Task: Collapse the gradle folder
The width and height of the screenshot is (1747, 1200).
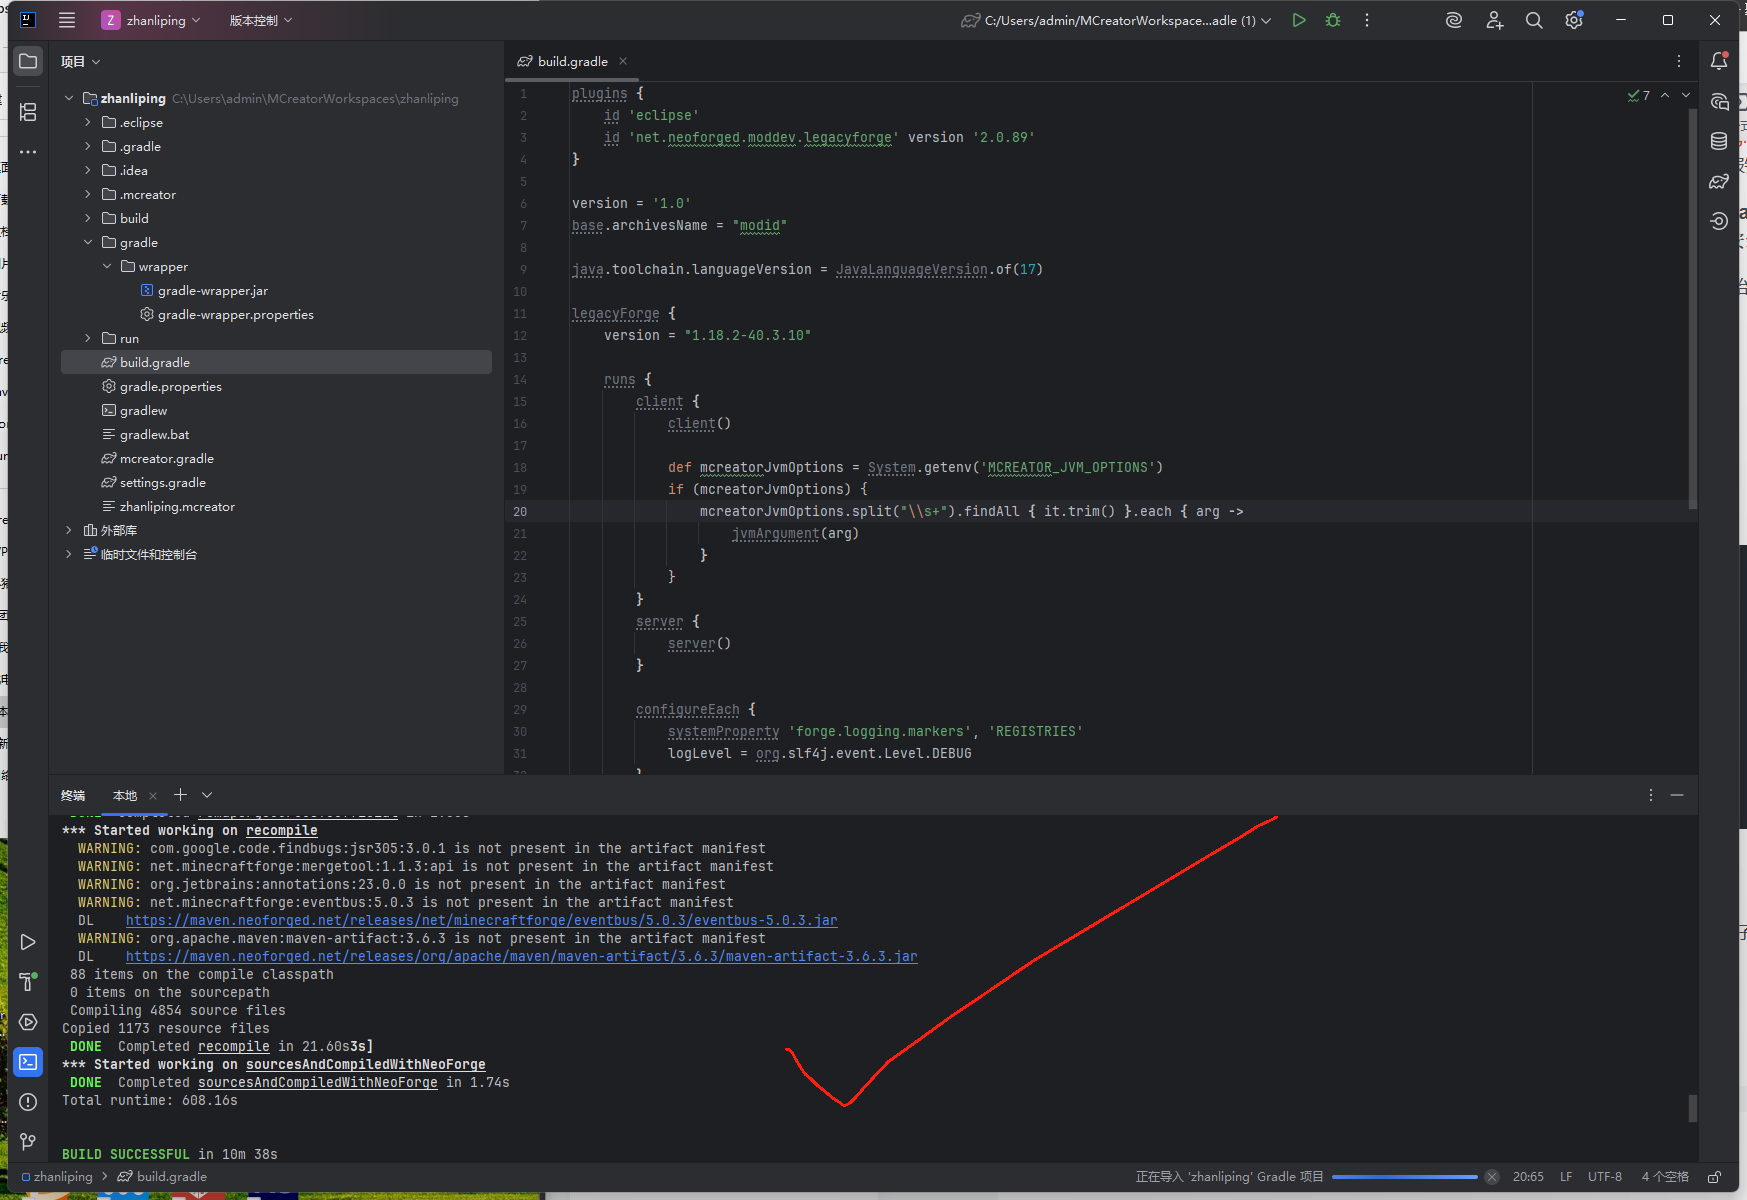Action: tap(88, 242)
